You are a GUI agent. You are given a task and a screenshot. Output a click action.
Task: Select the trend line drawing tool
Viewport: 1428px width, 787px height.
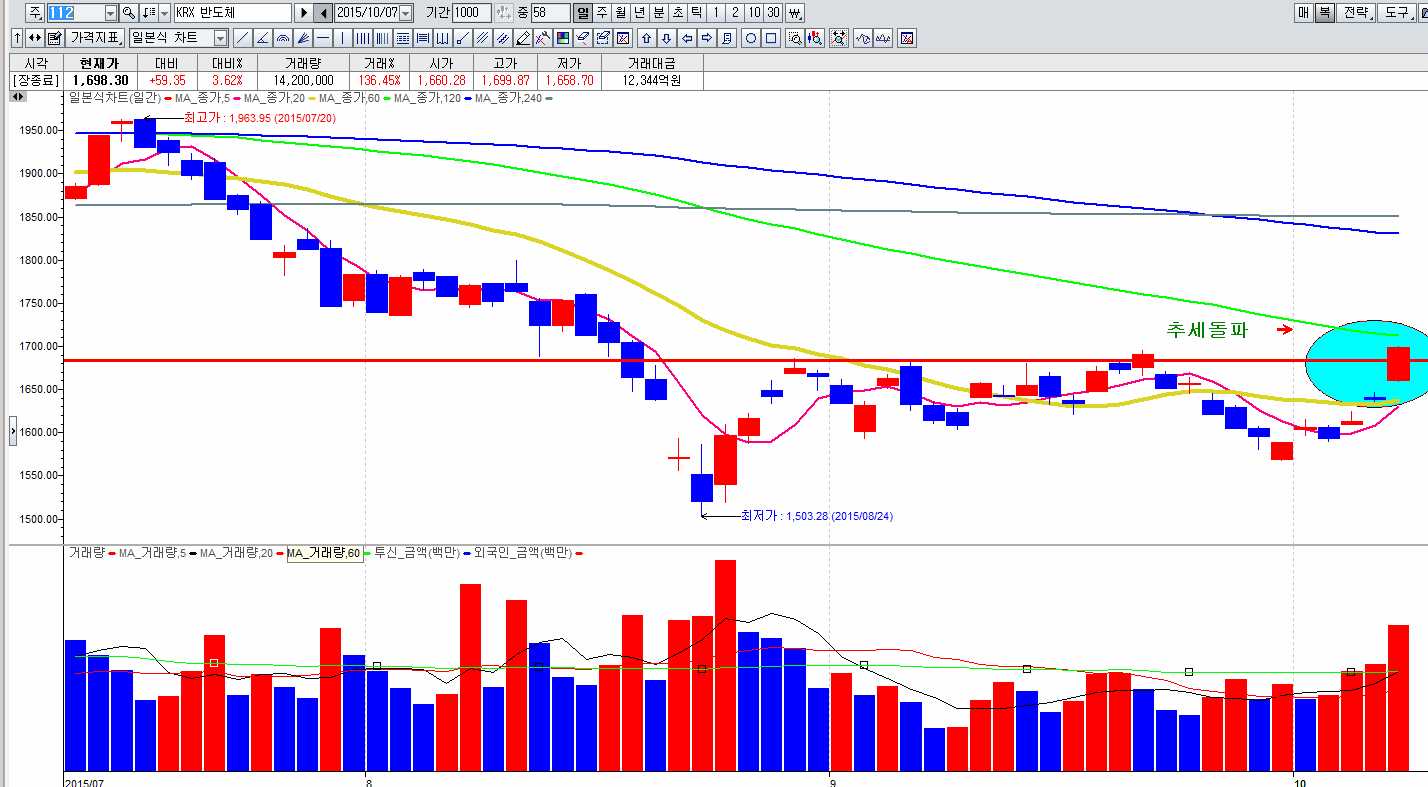click(x=242, y=38)
